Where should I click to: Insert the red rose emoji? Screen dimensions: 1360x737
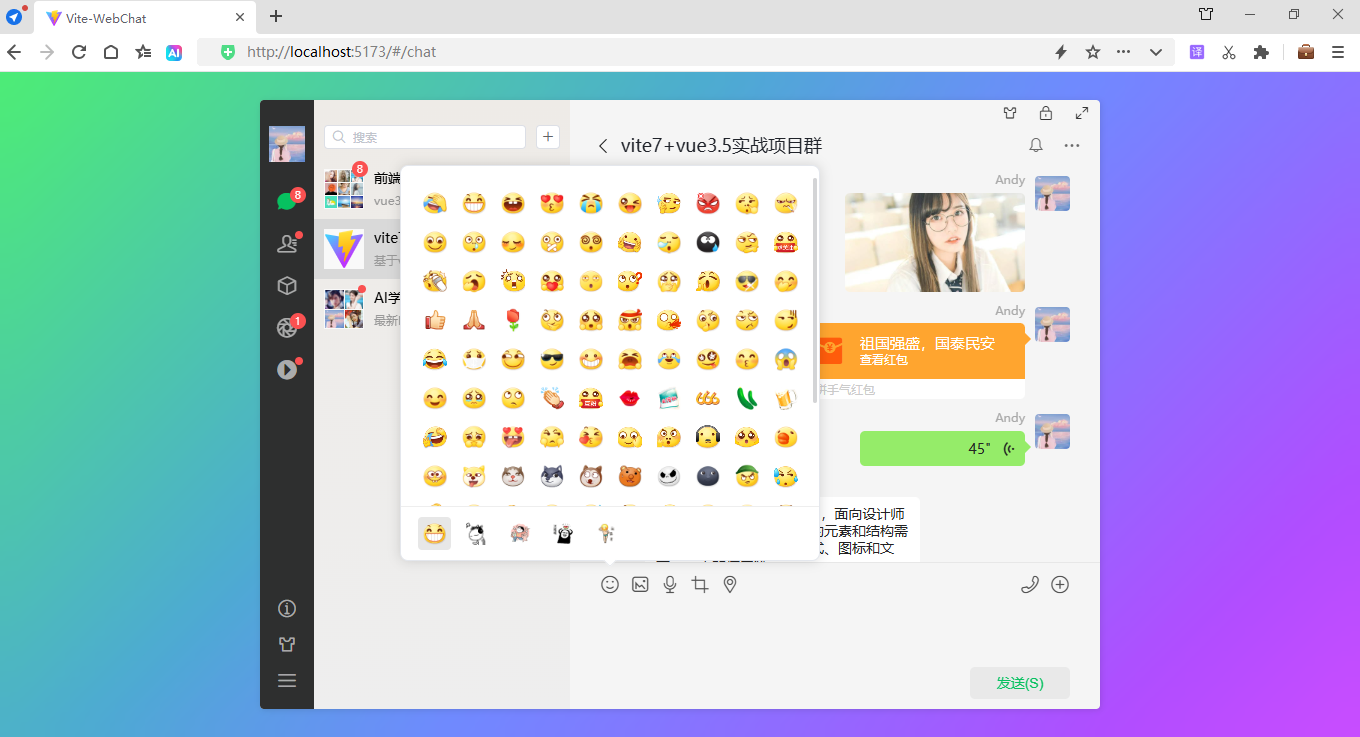click(x=512, y=320)
